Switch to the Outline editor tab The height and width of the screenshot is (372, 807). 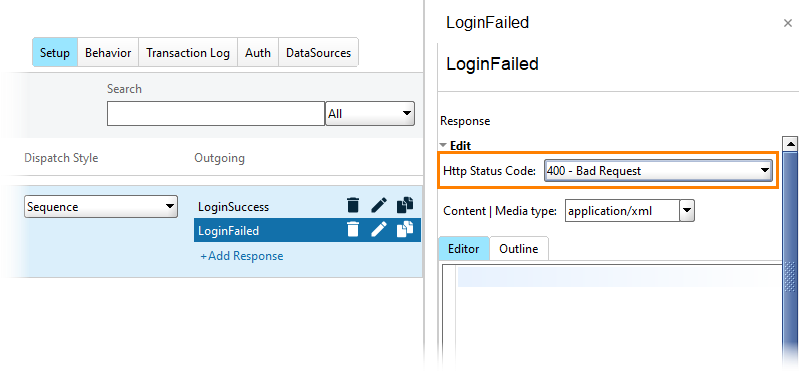click(519, 249)
